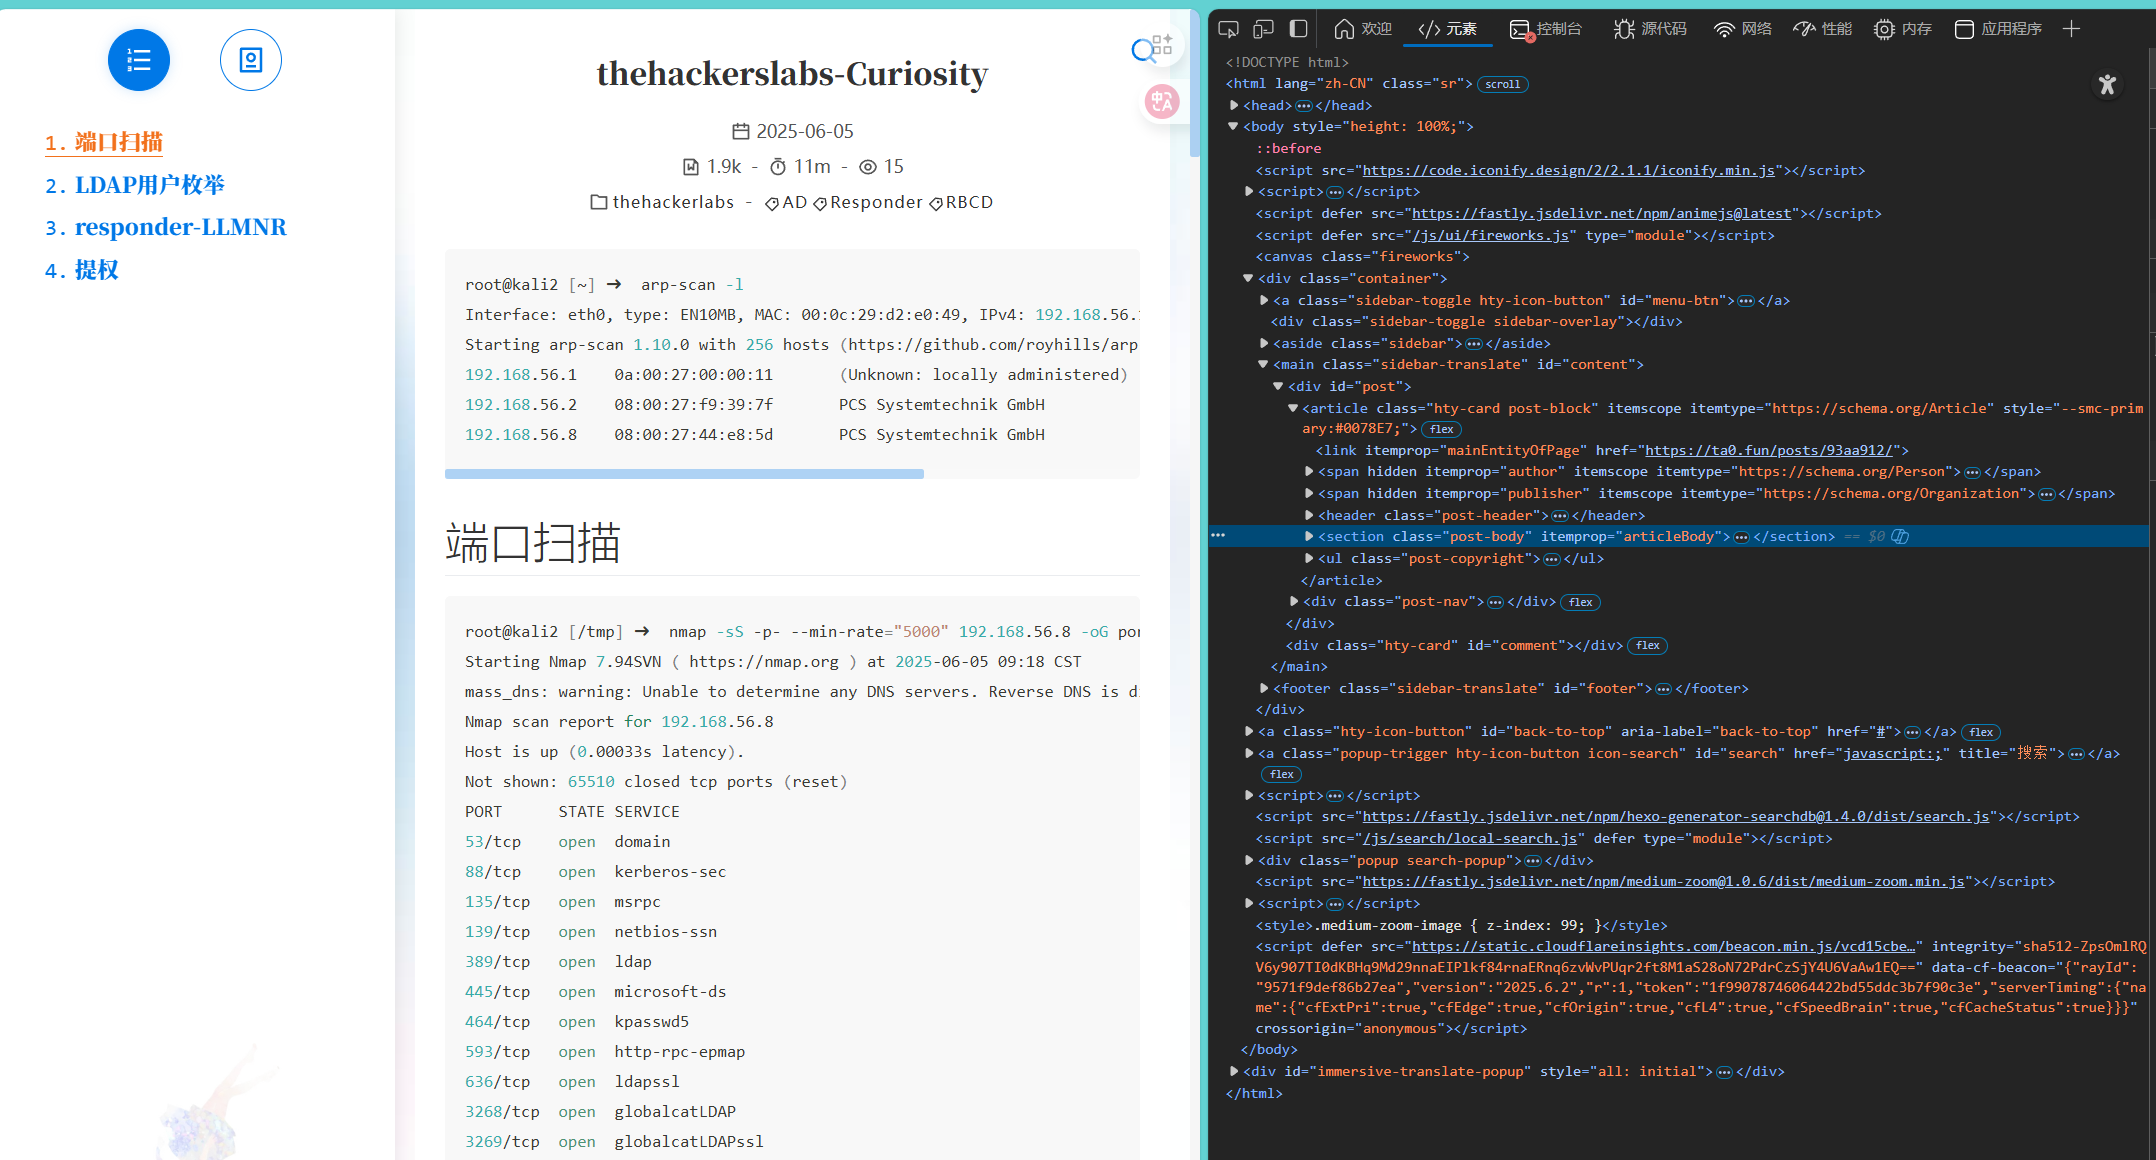Click the calendar icon beside 2025-06-05

[x=741, y=131]
